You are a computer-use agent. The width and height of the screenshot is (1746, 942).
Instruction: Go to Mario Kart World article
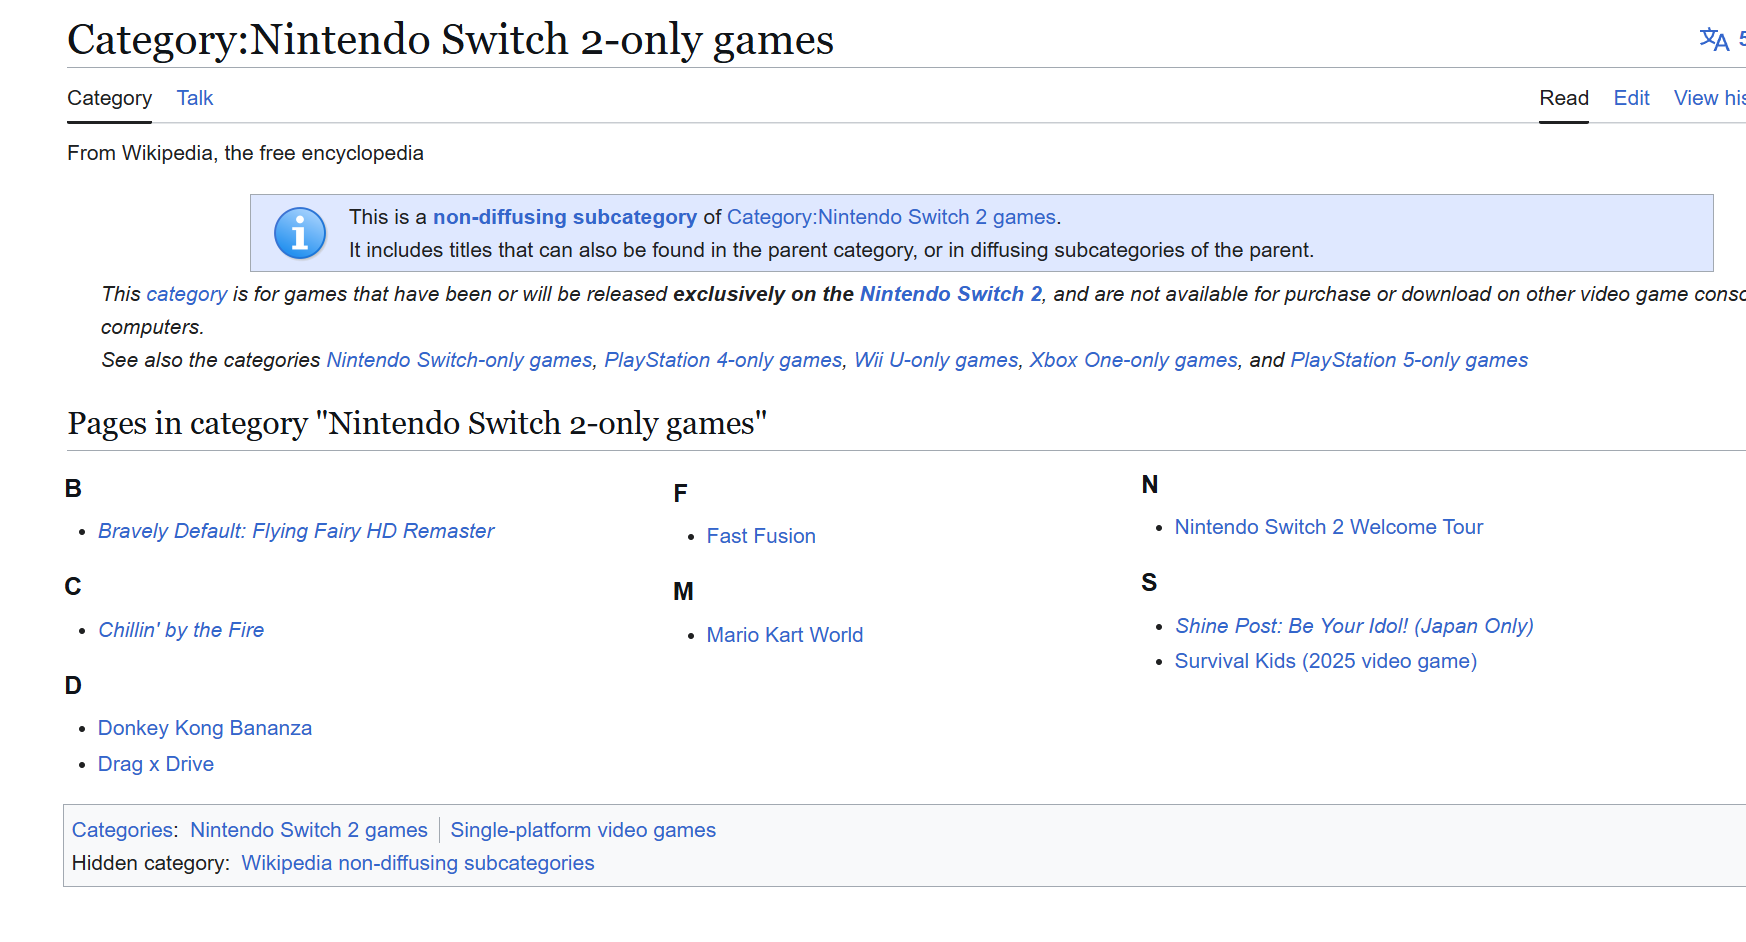click(x=785, y=635)
